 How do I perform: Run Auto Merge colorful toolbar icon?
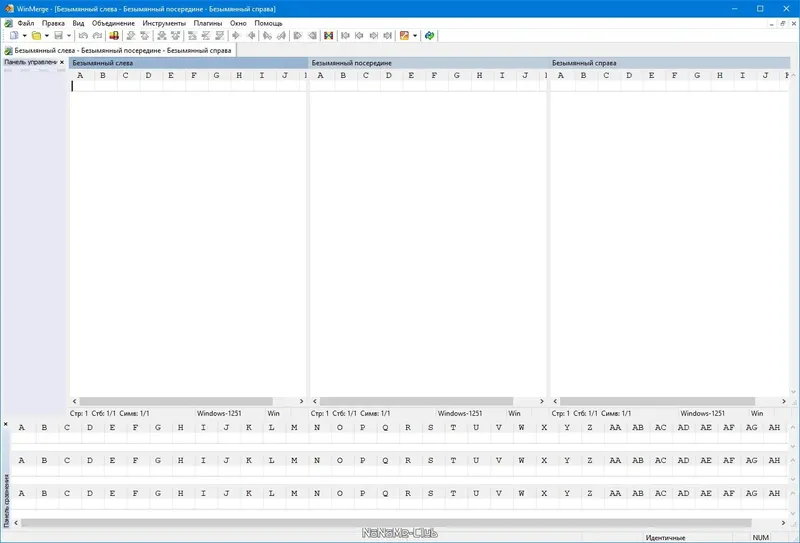[x=329, y=36]
